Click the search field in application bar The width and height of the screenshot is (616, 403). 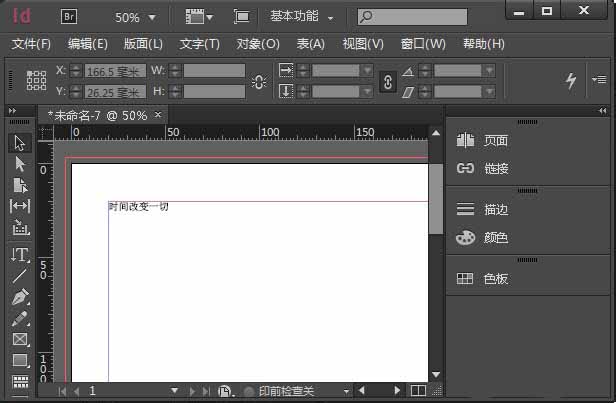[412, 17]
